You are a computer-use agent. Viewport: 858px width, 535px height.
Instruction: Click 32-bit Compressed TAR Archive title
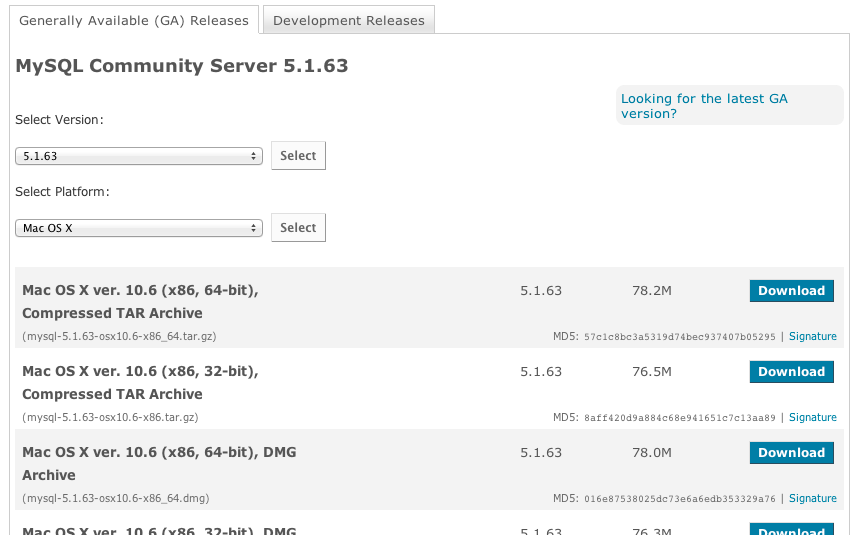point(140,382)
